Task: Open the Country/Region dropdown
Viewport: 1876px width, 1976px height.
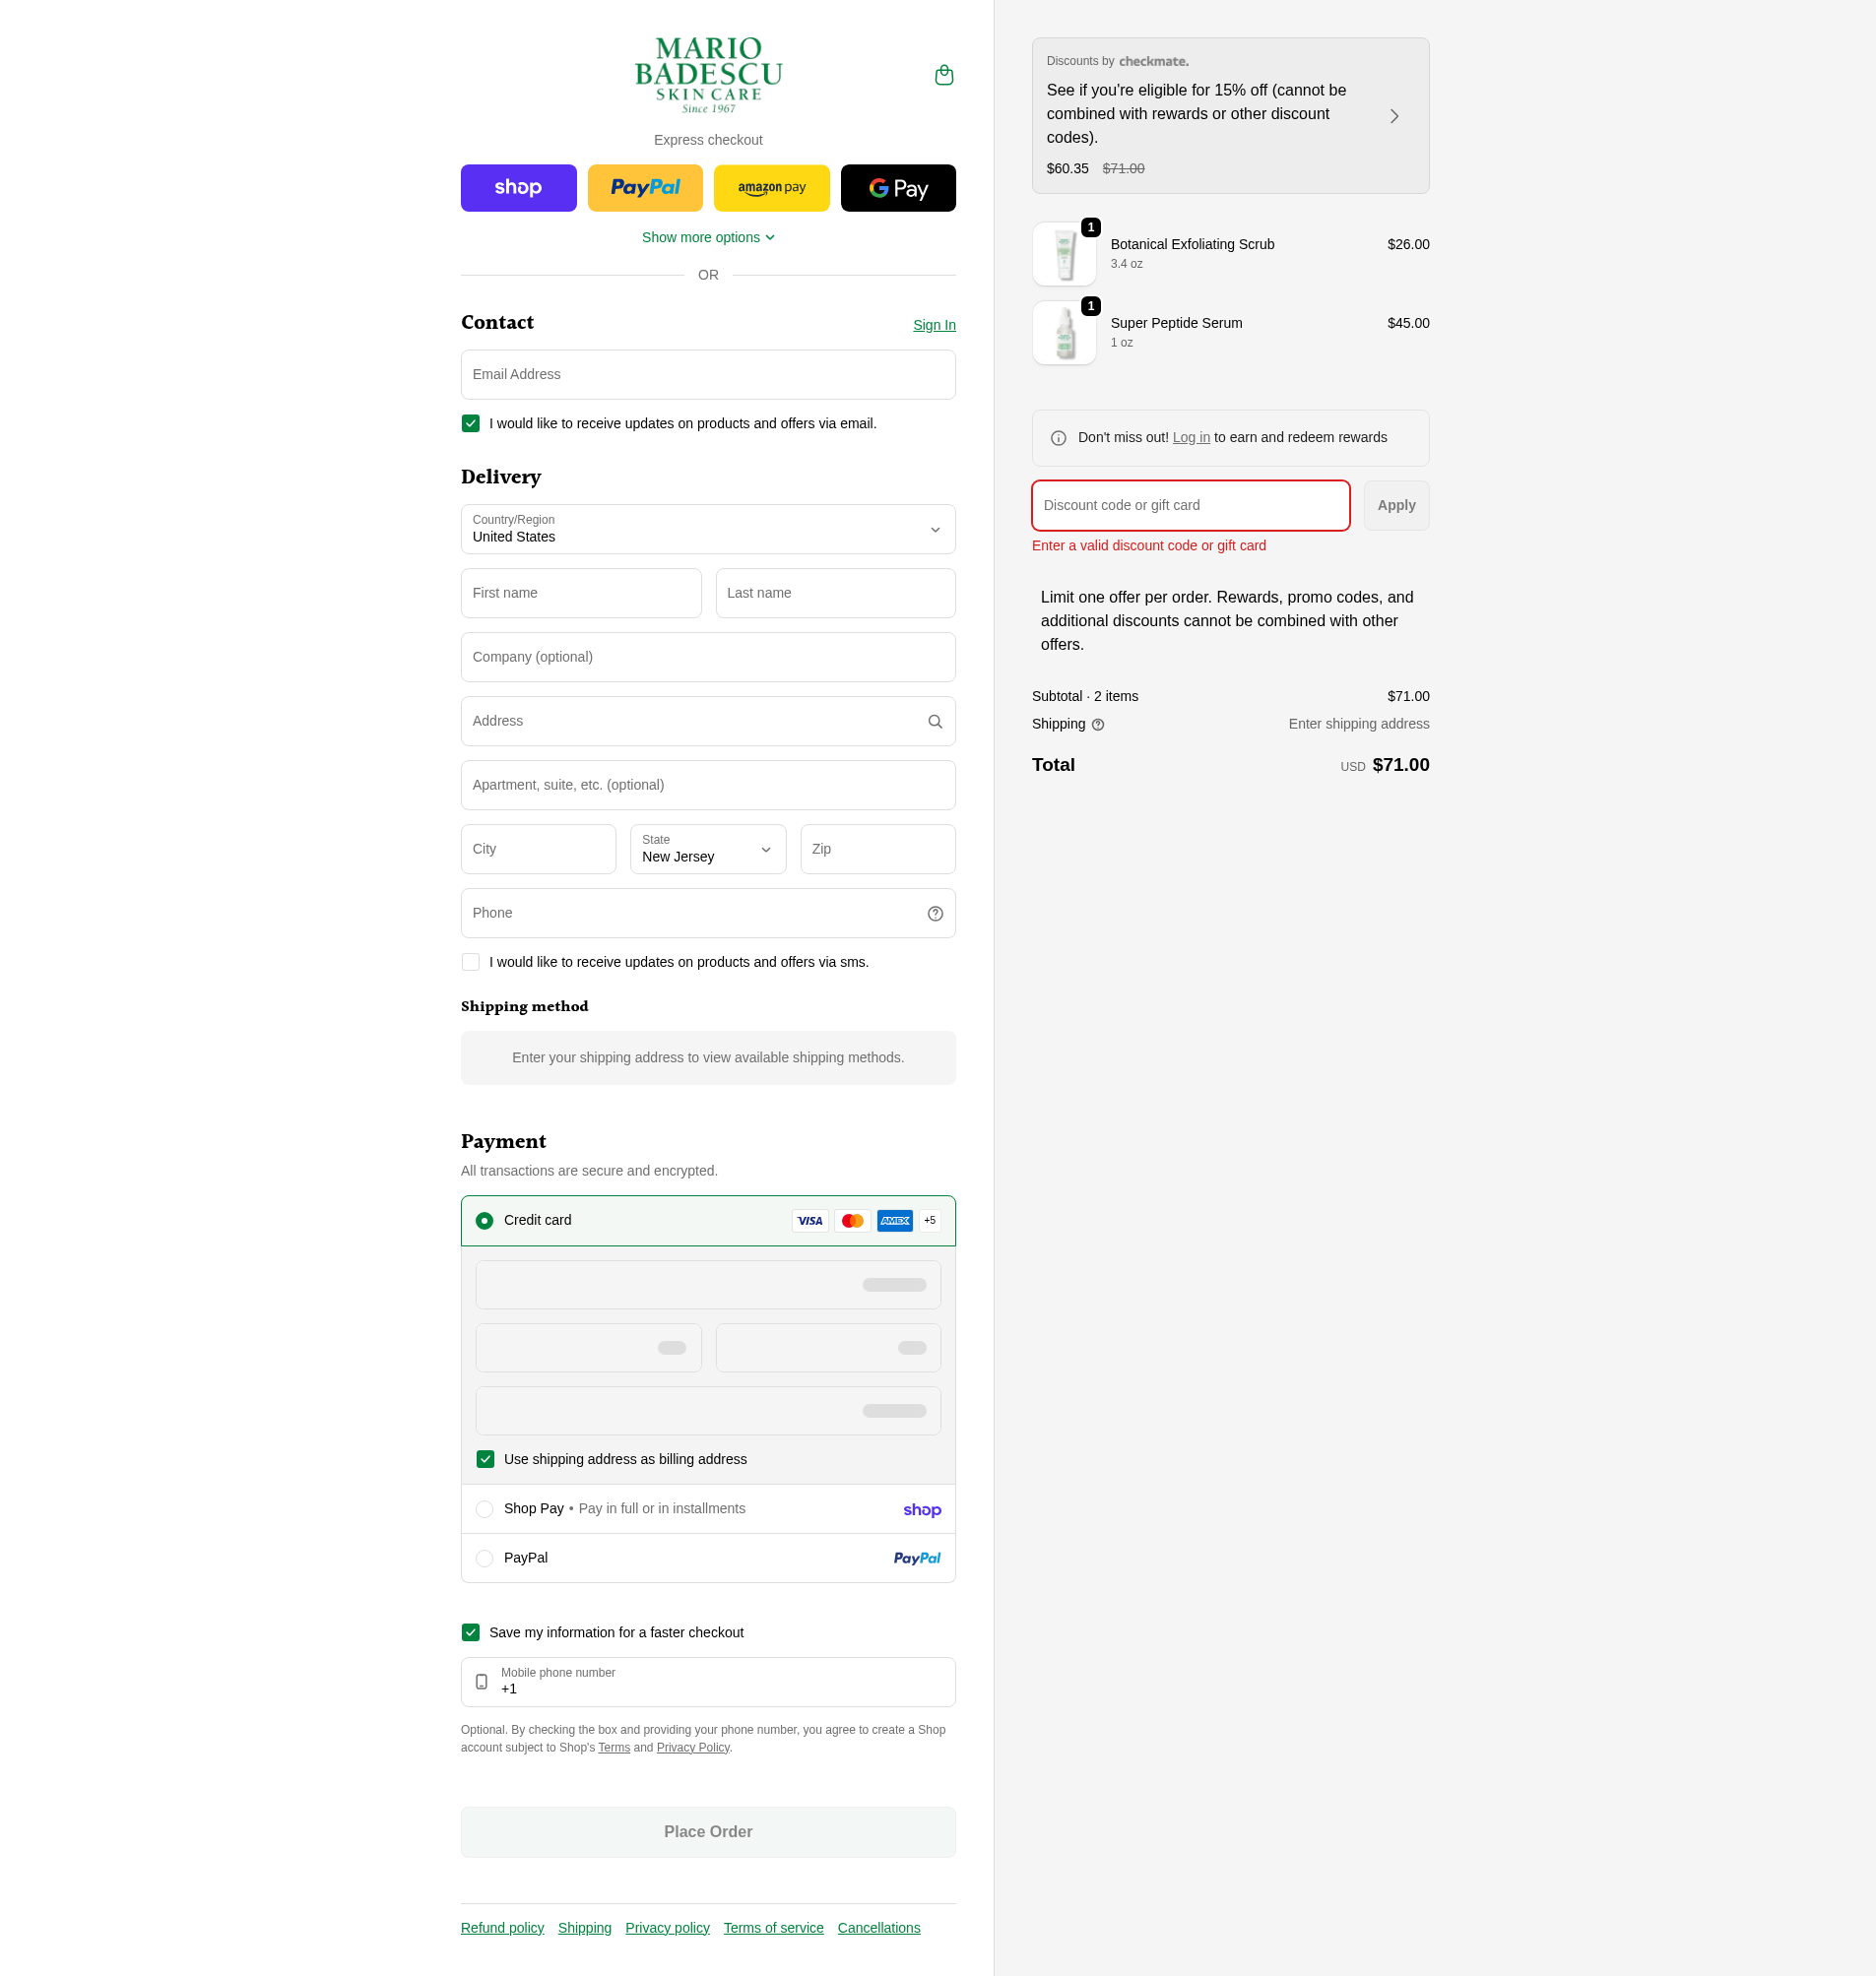Action: pos(708,529)
